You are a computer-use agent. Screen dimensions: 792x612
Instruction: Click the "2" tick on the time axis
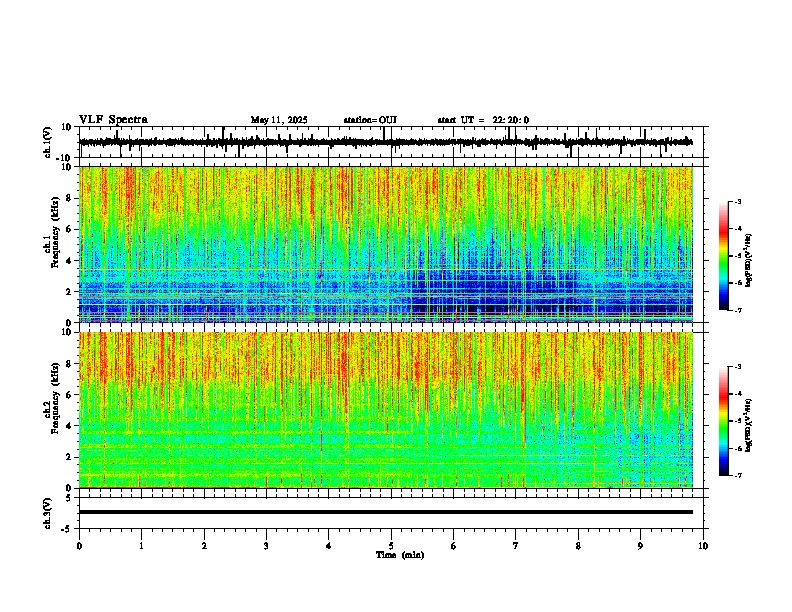[x=204, y=546]
